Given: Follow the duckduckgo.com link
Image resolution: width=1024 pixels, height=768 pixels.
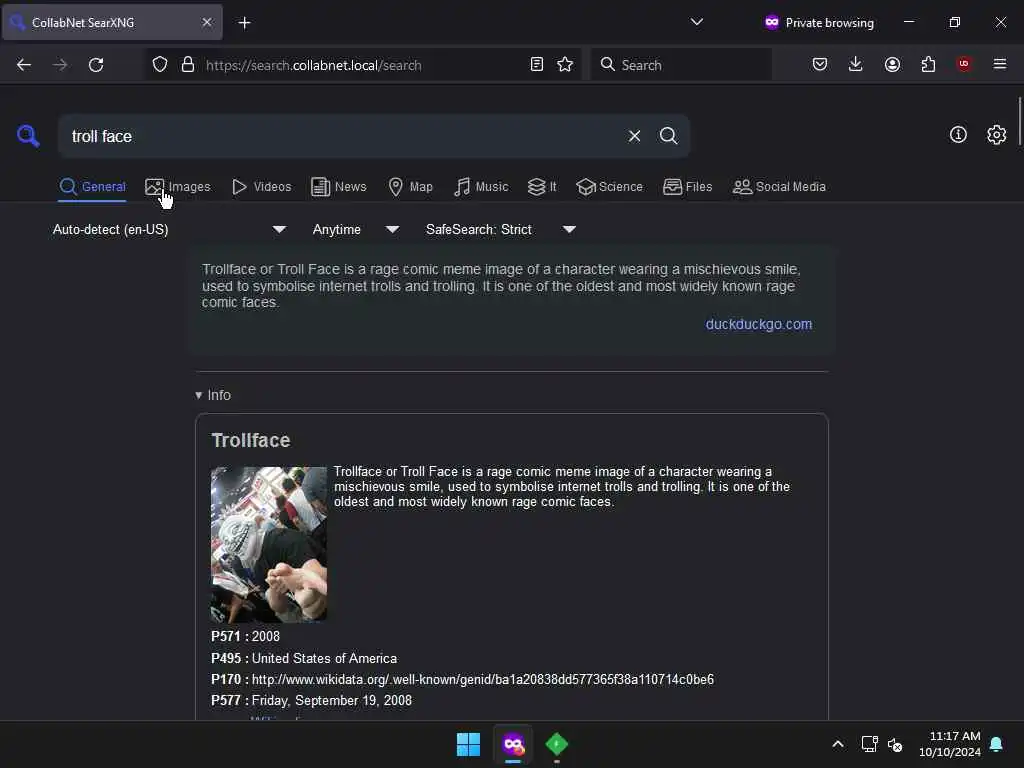Looking at the screenshot, I should pyautogui.click(x=758, y=324).
